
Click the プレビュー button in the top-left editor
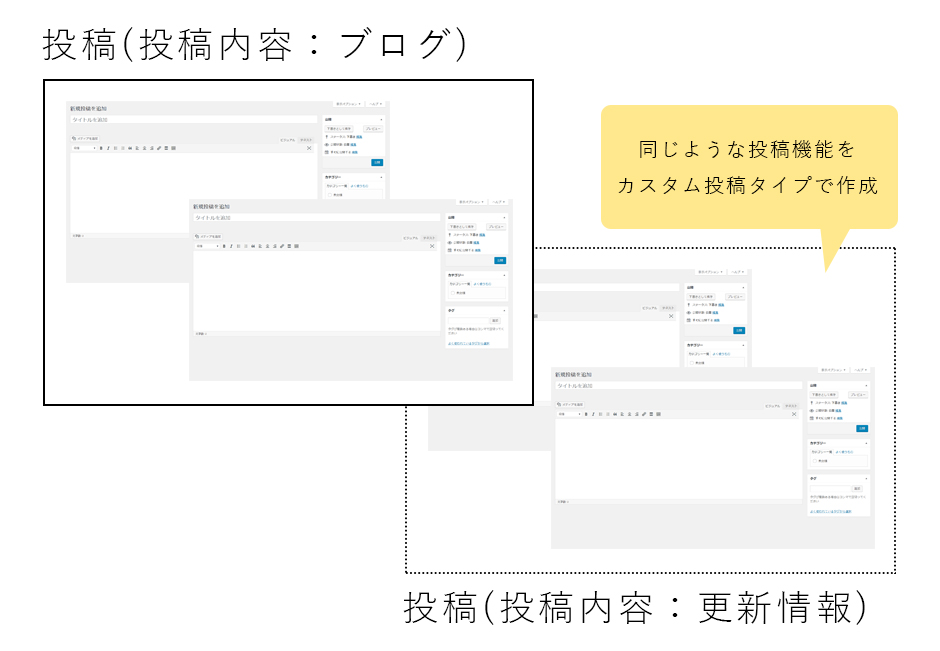374,129
